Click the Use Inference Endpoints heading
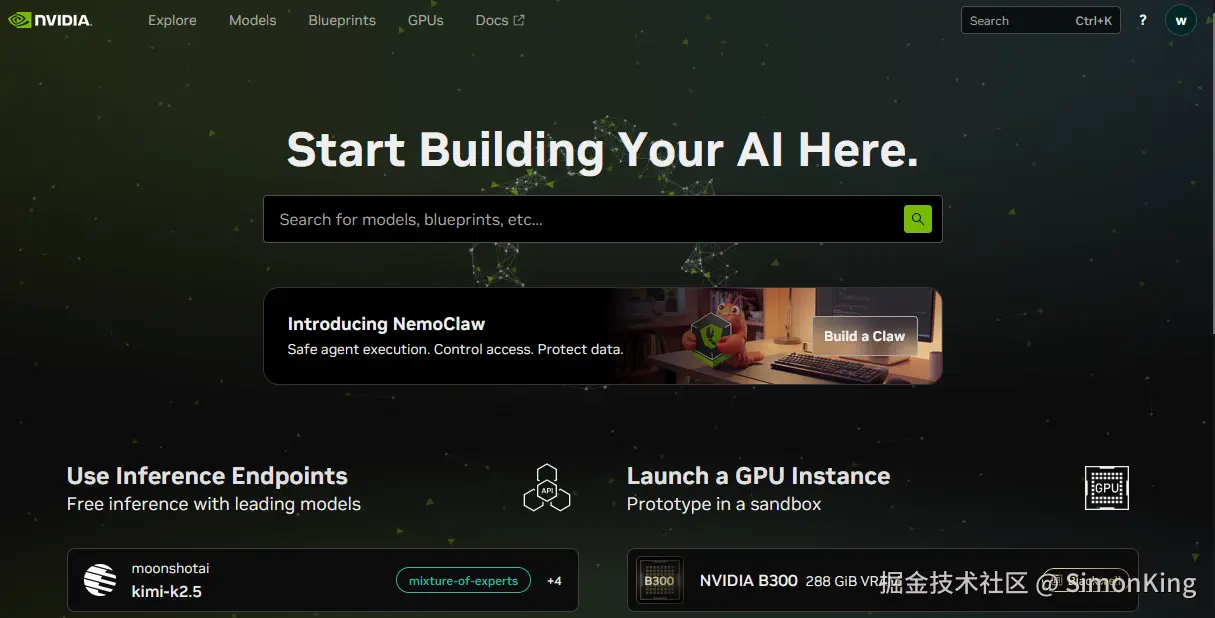 207,476
